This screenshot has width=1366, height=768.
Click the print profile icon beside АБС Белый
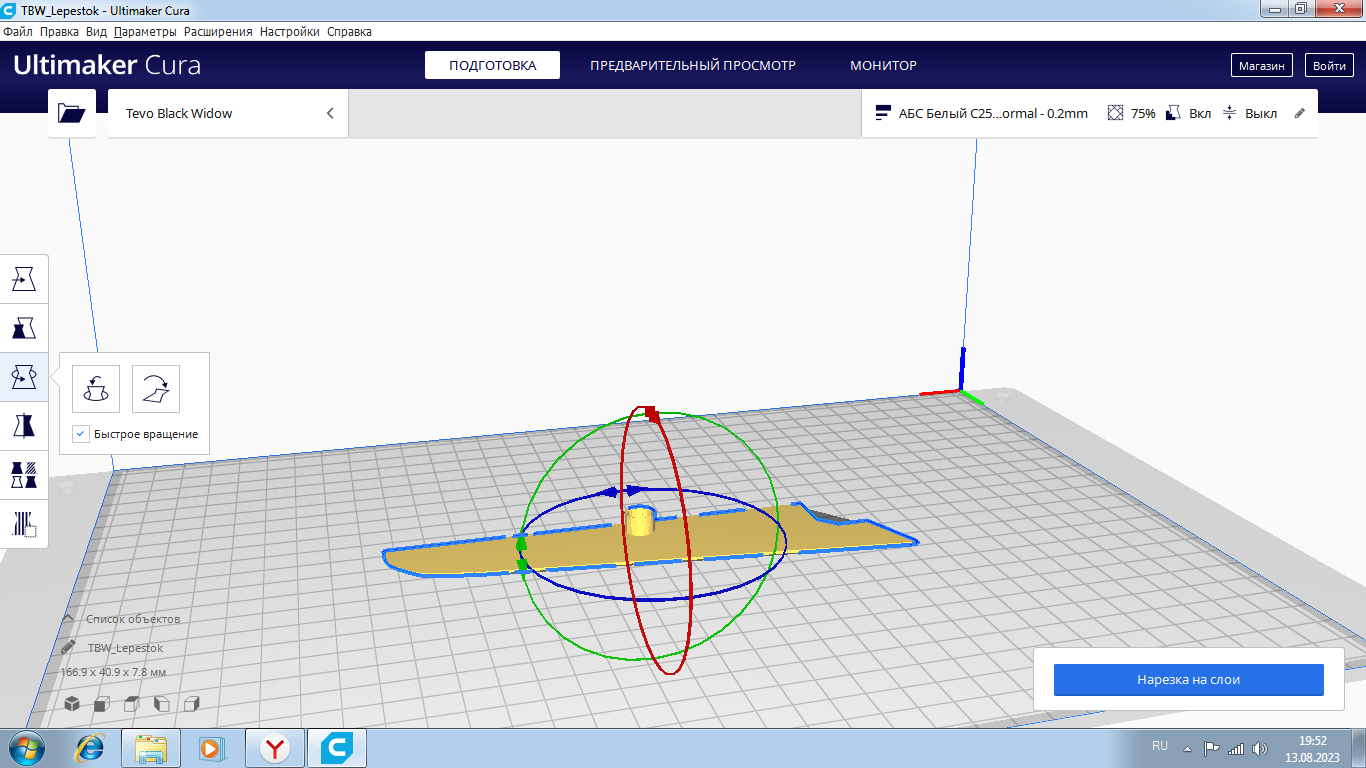(883, 113)
